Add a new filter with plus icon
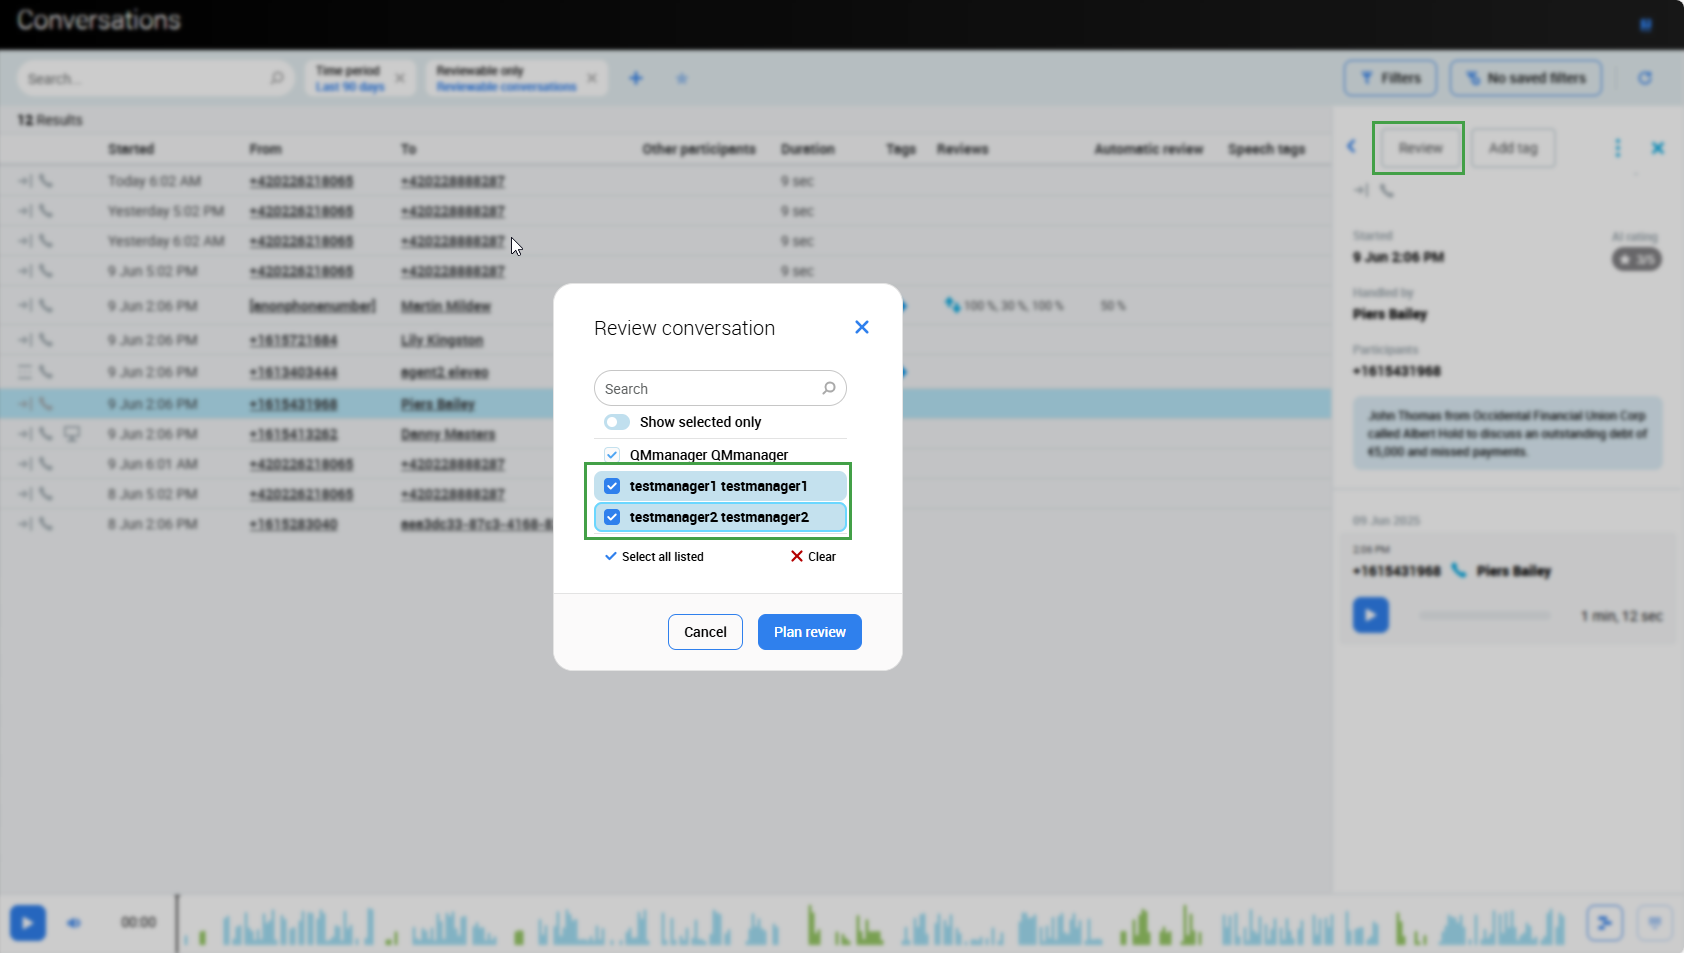Screen dimensions: 1684x953 tap(636, 78)
